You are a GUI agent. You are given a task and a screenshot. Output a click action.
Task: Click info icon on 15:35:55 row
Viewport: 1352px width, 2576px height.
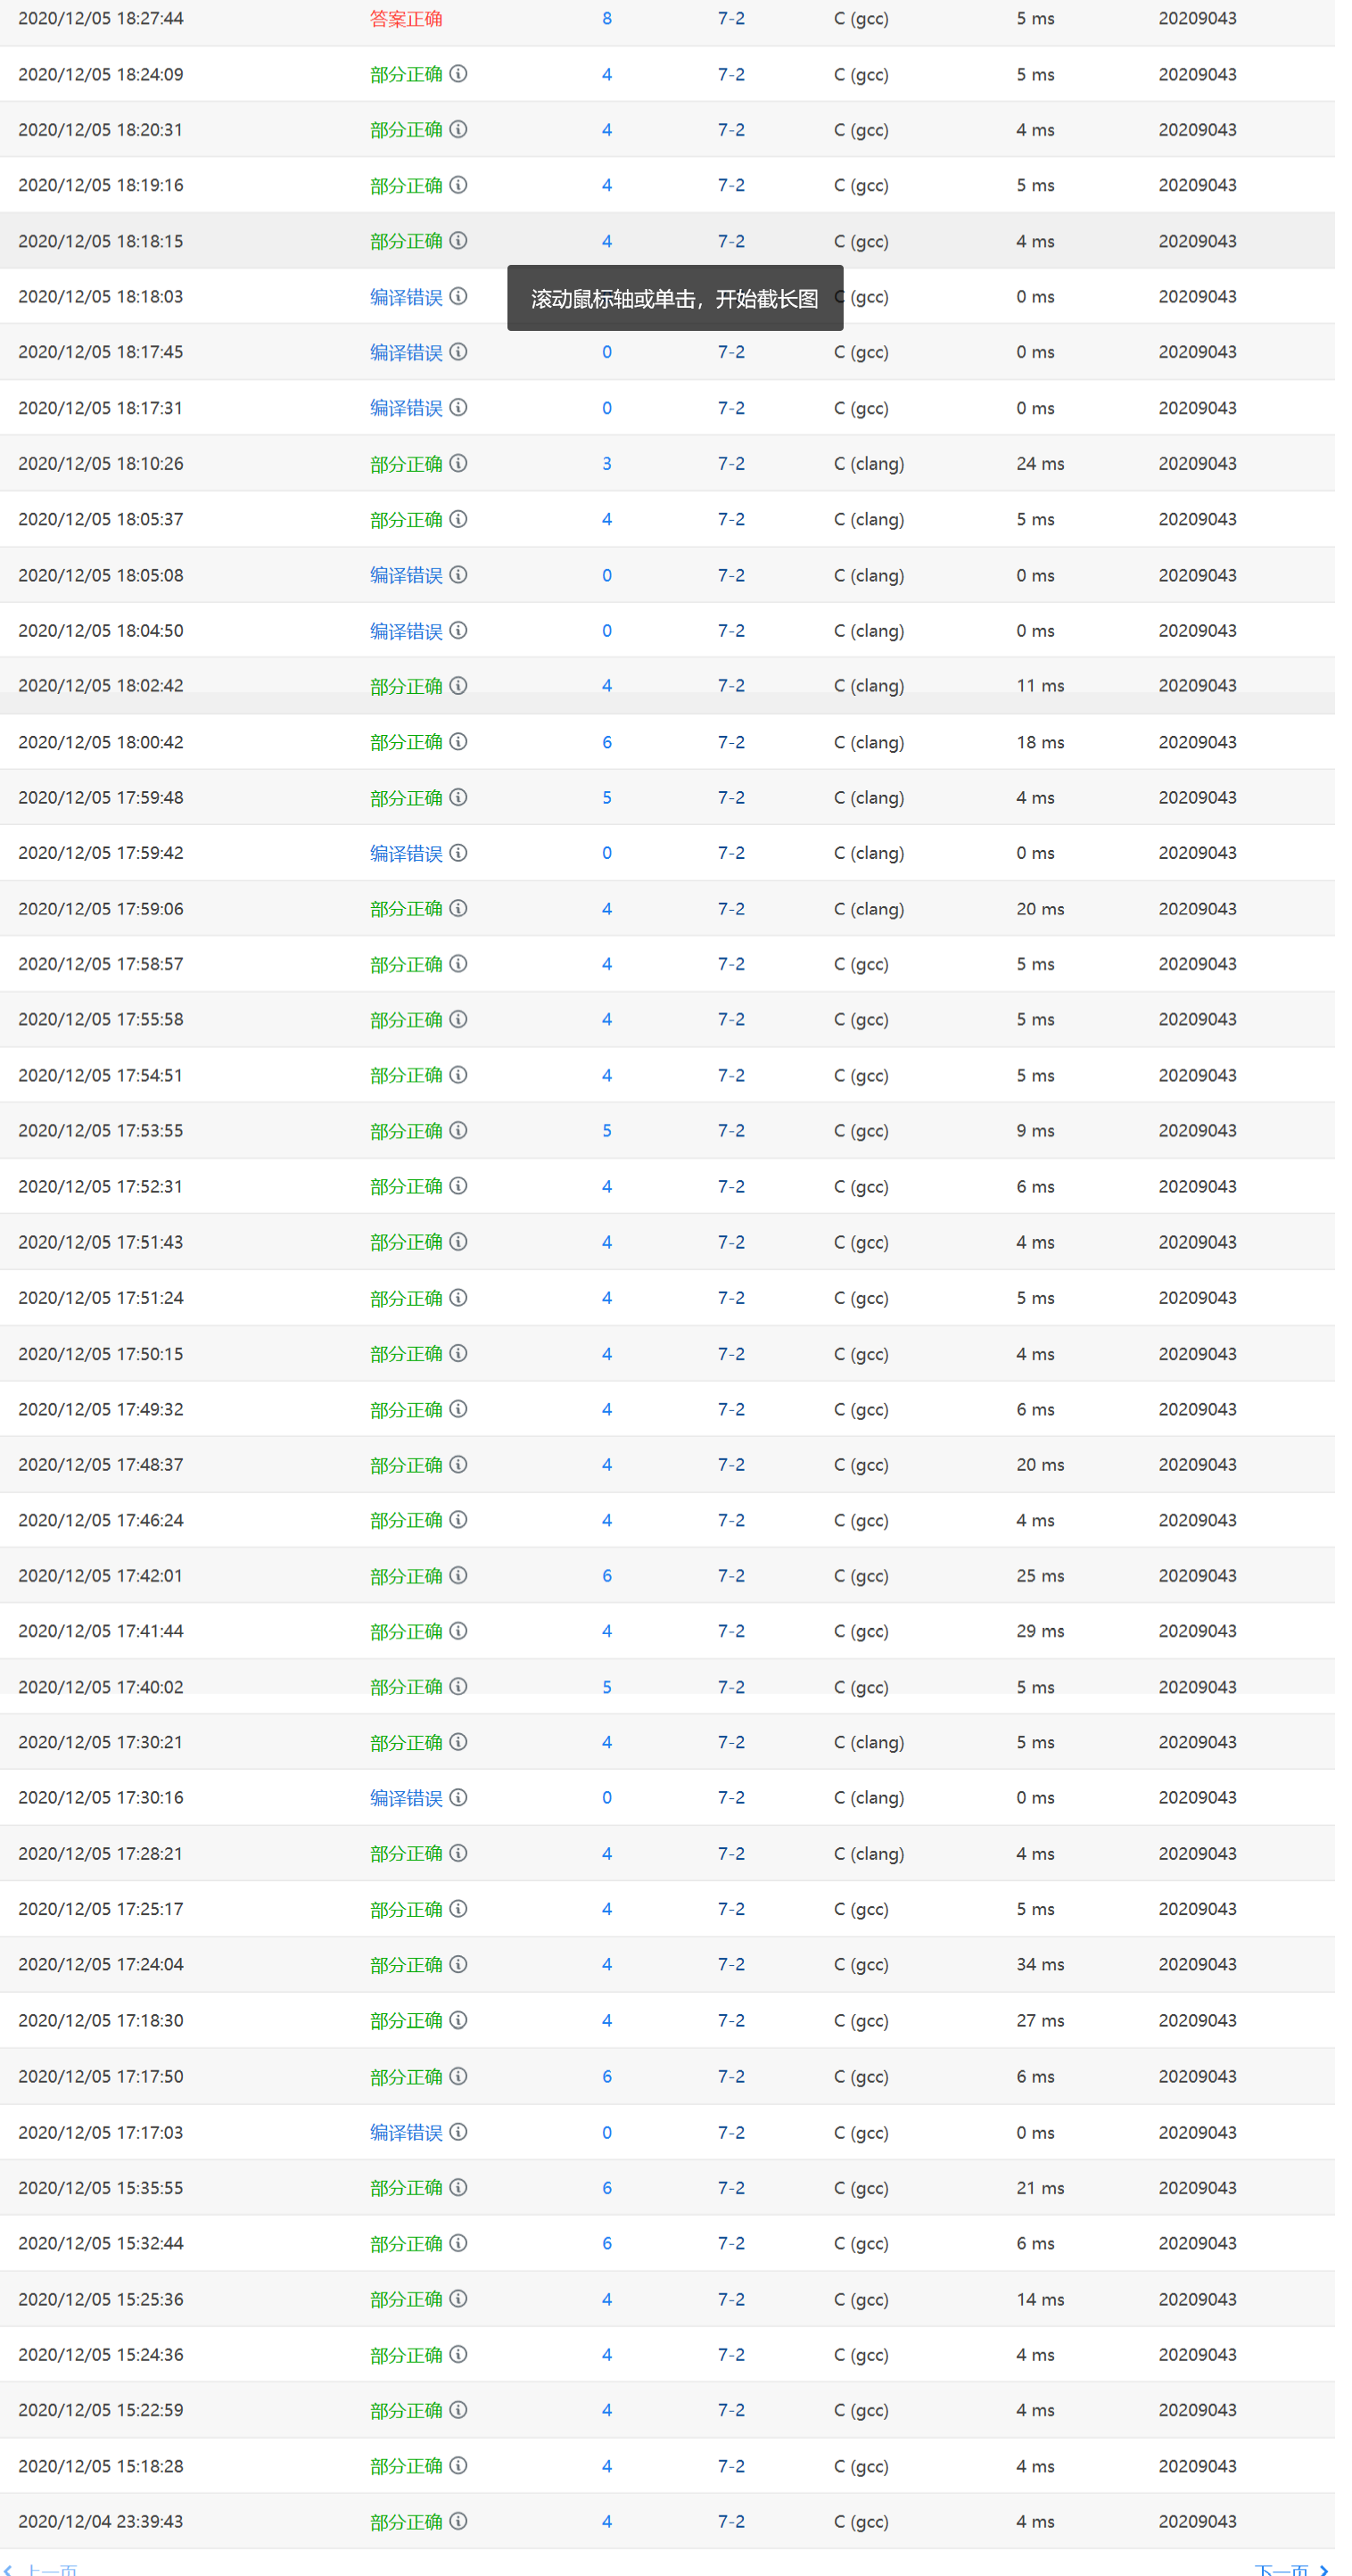coord(458,2187)
